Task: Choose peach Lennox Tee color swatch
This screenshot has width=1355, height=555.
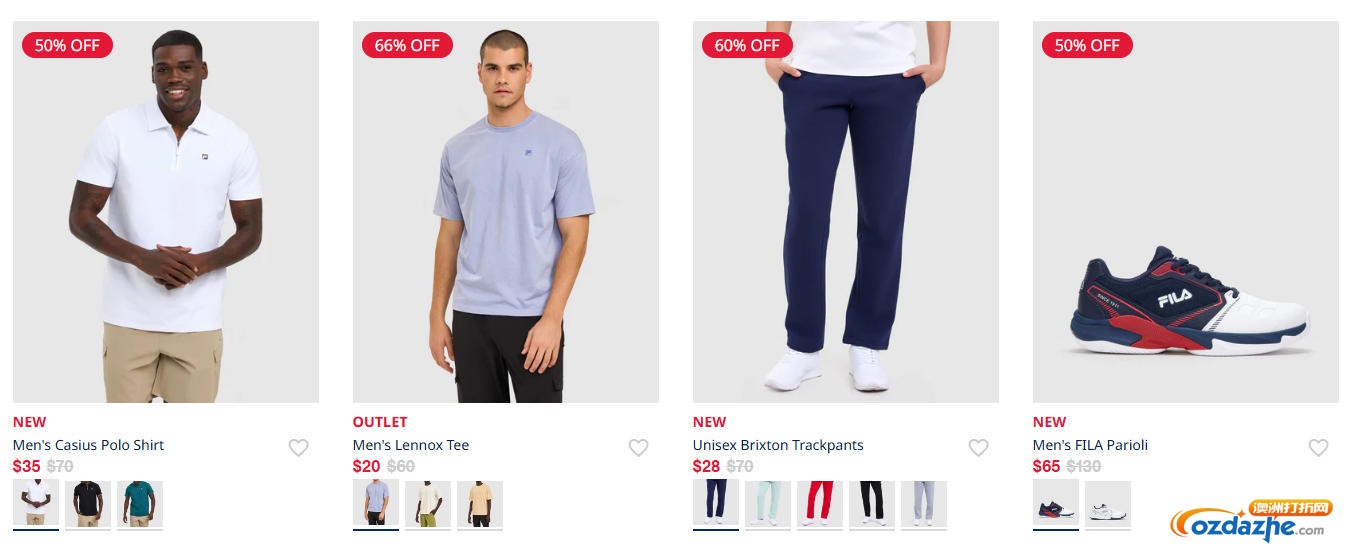Action: coord(480,504)
